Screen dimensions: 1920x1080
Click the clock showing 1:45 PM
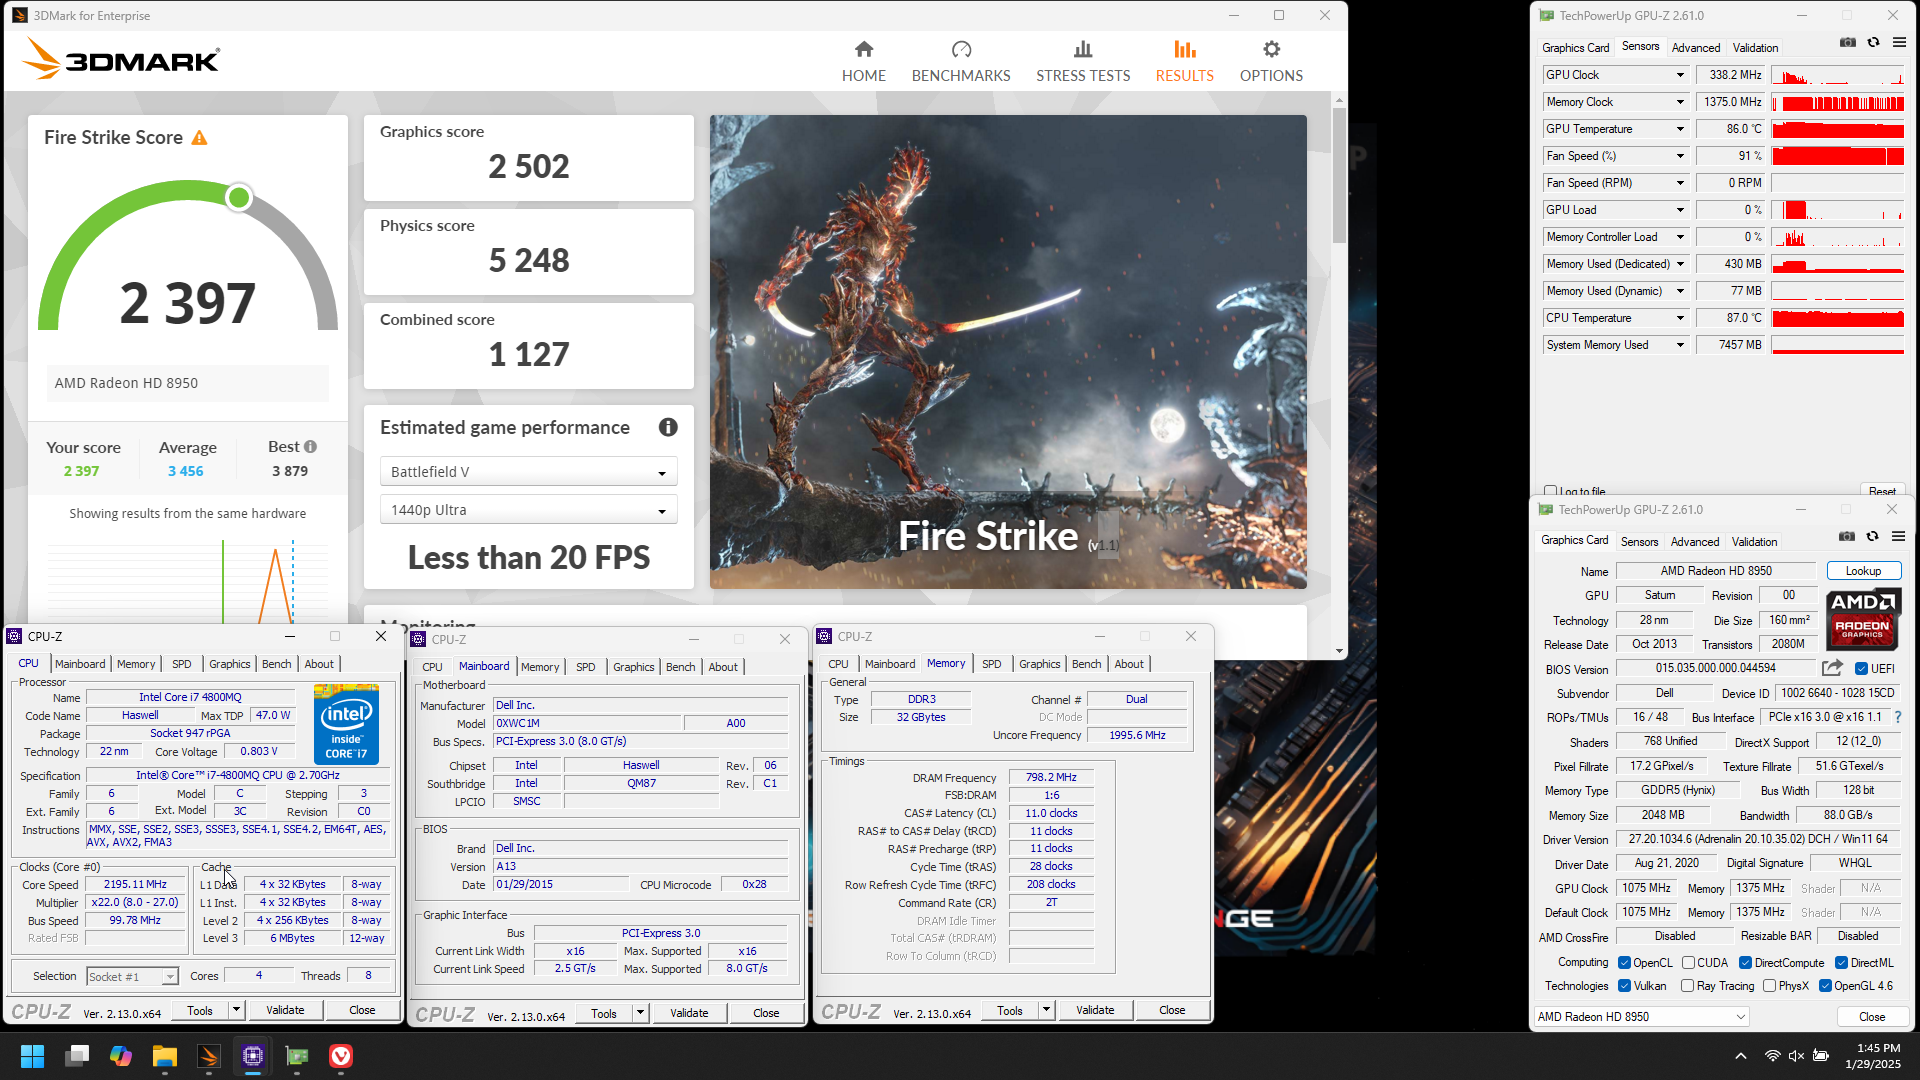(x=1878, y=1048)
